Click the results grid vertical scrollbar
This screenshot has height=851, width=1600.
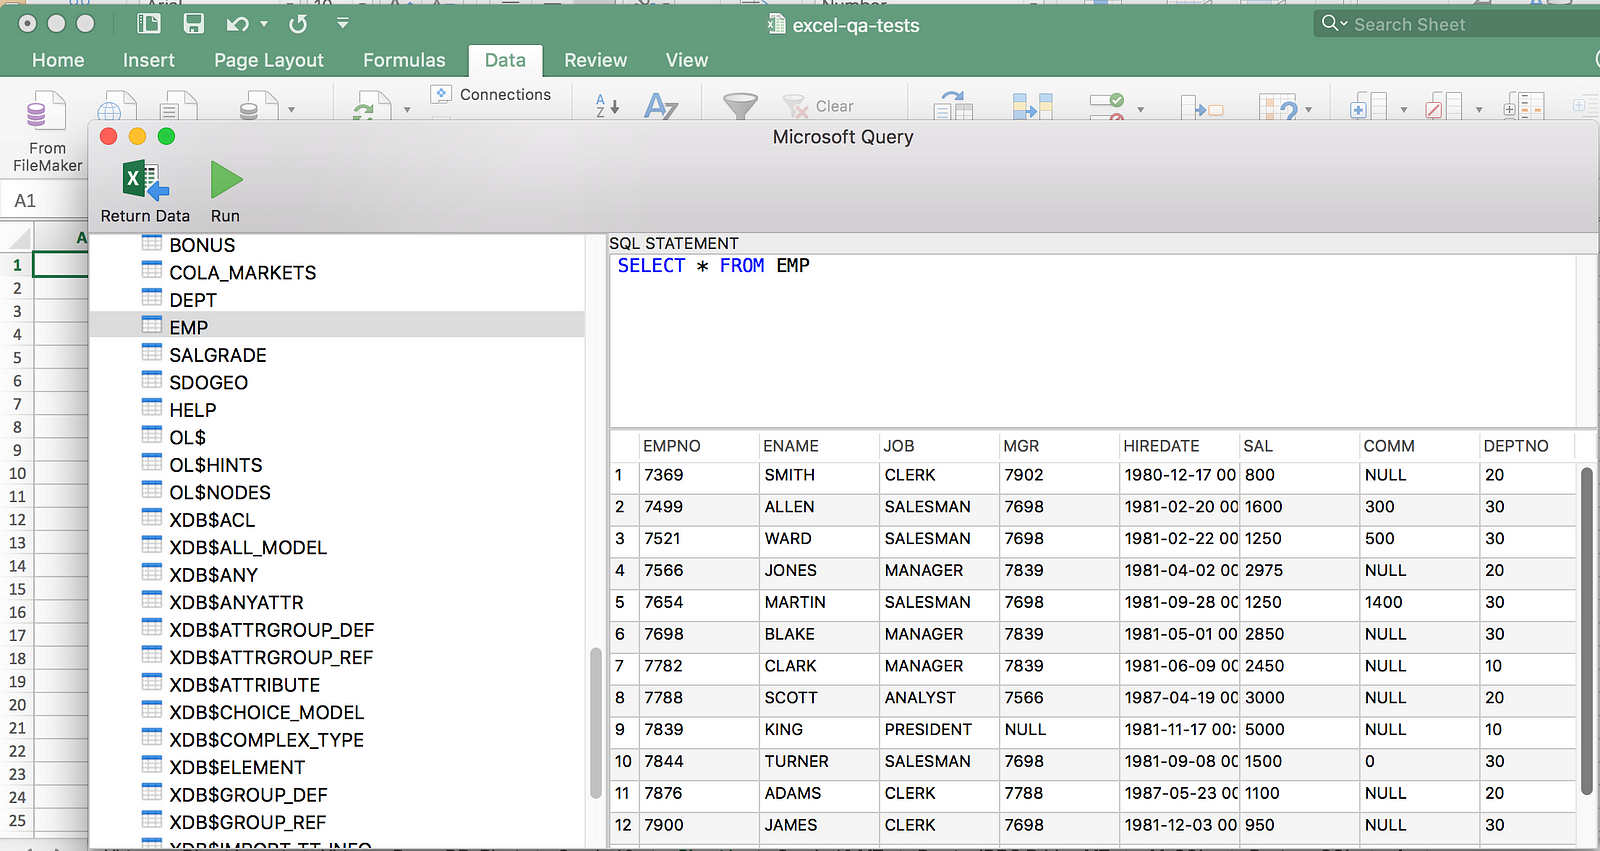tap(1587, 630)
